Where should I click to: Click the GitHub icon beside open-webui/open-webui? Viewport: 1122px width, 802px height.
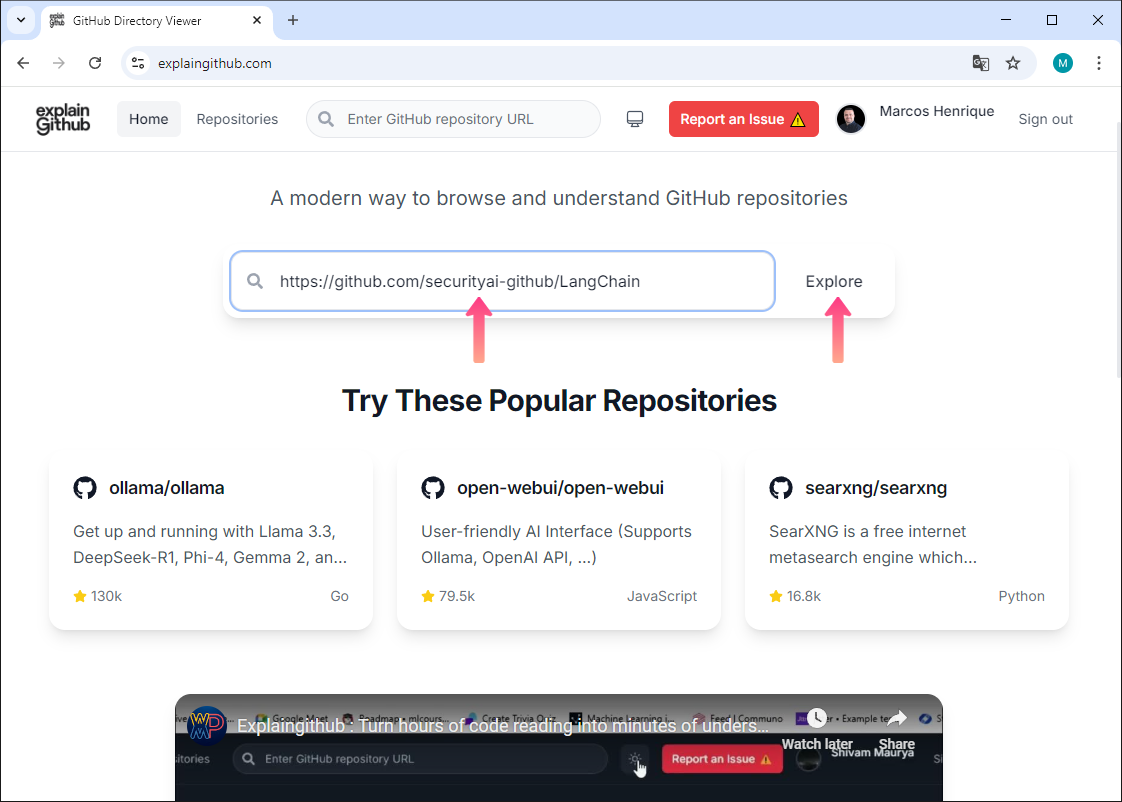pyautogui.click(x=433, y=488)
